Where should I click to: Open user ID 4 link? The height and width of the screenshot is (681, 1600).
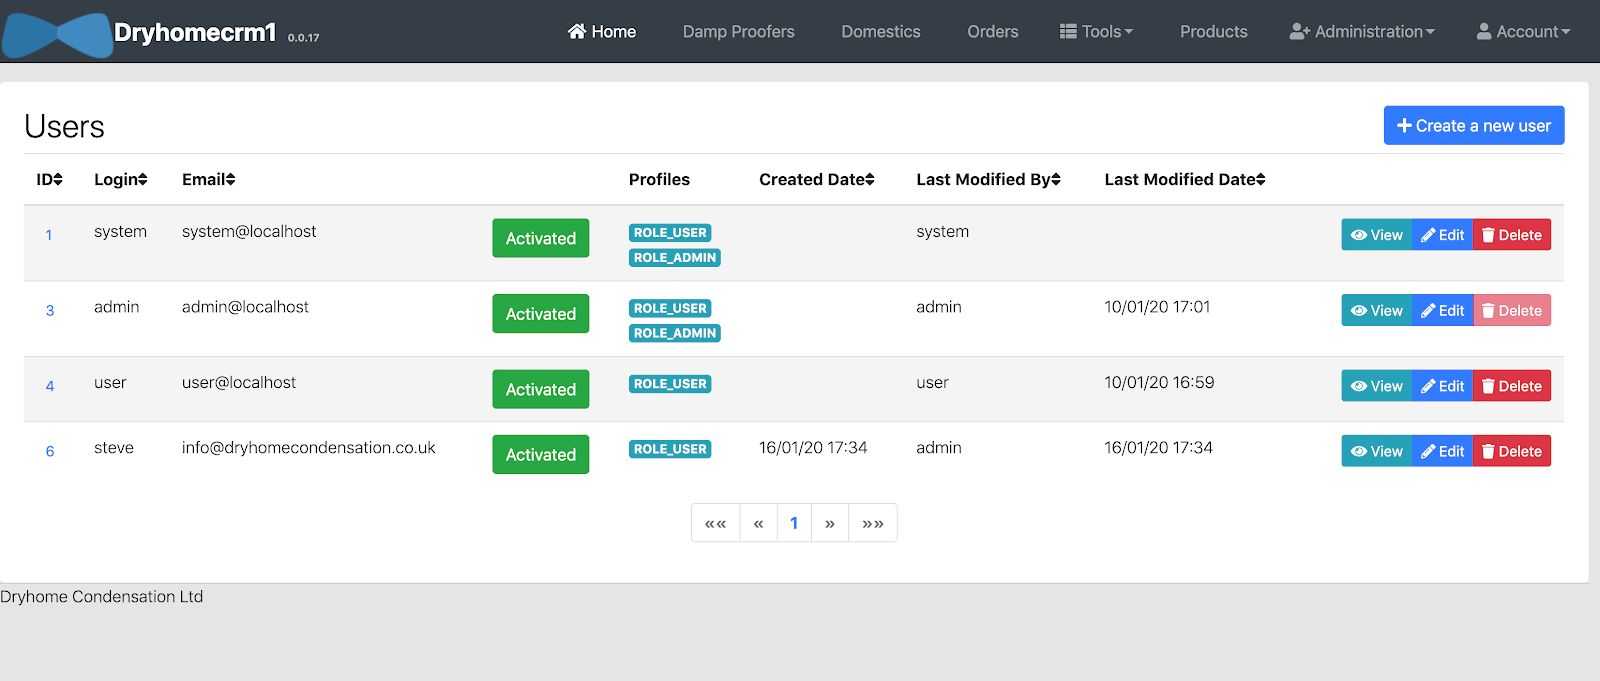pos(50,386)
